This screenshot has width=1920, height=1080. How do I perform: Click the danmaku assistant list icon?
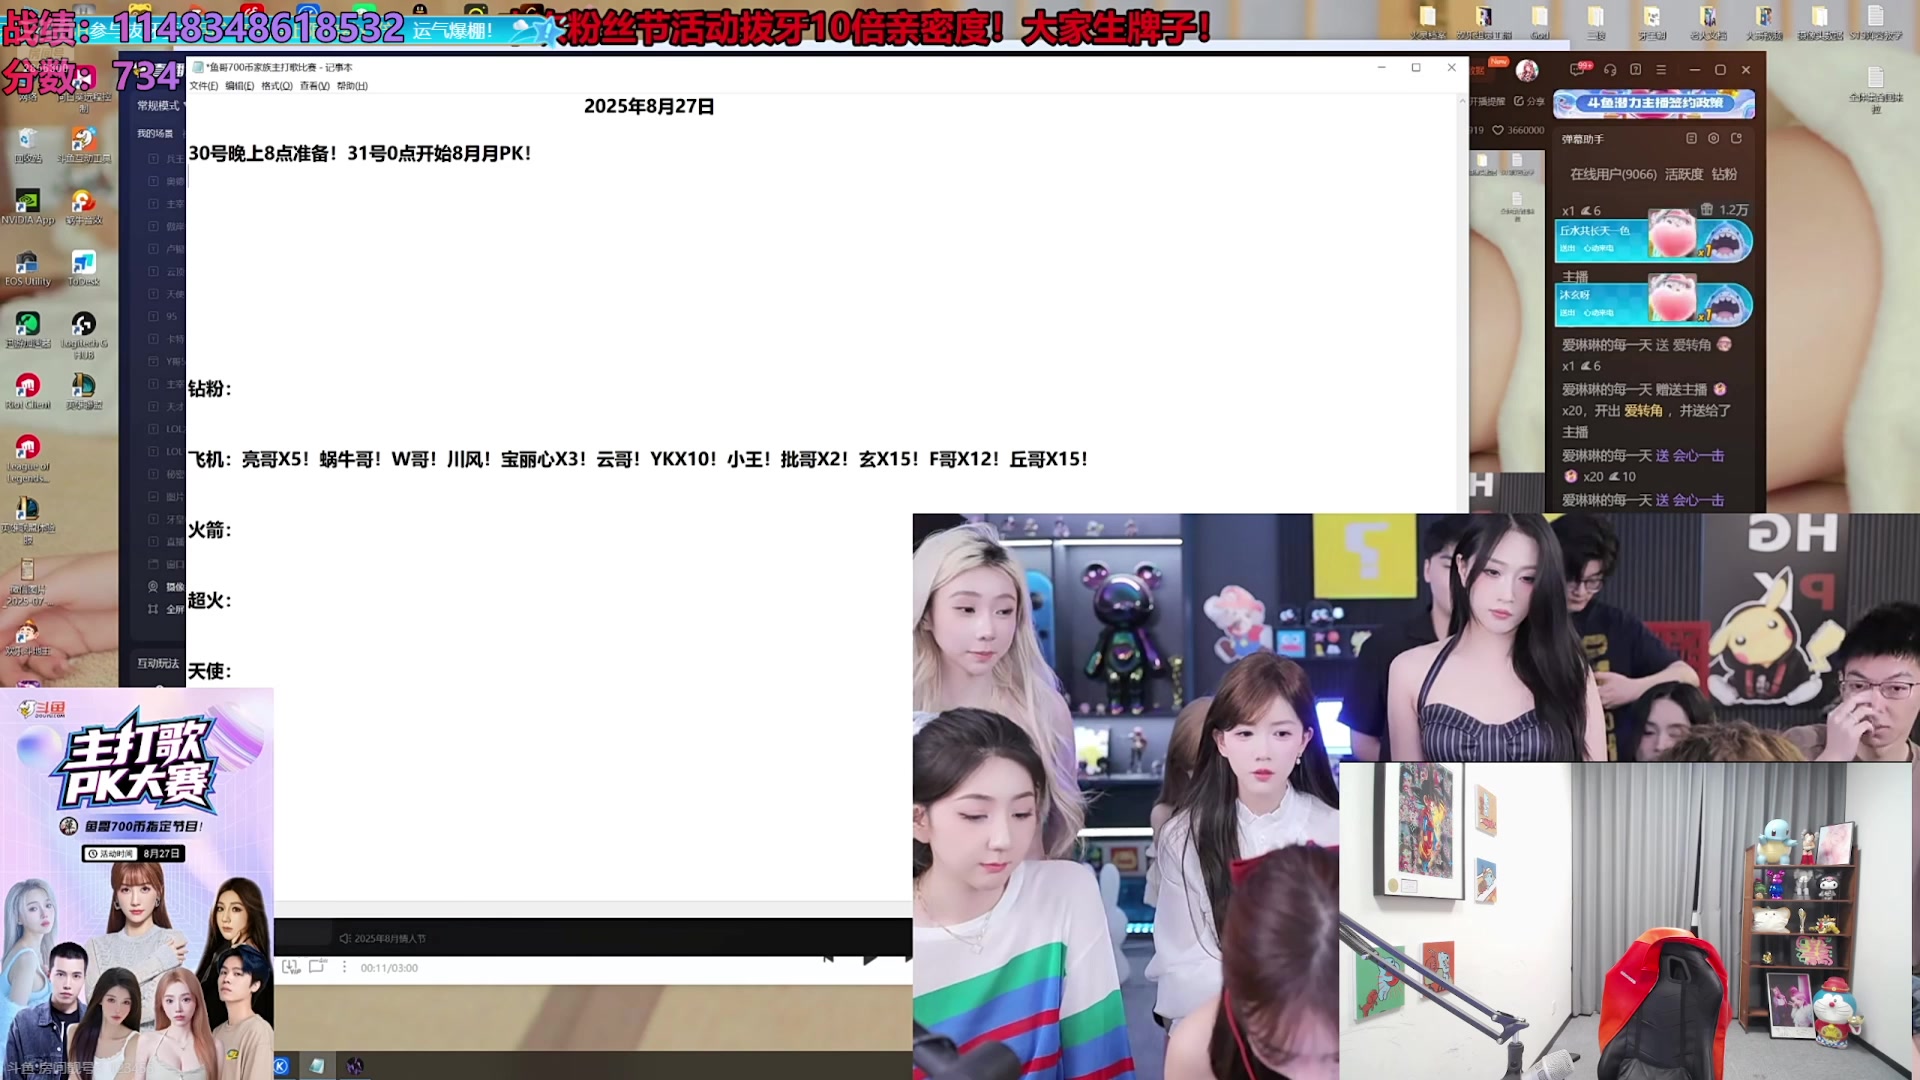pyautogui.click(x=1692, y=139)
